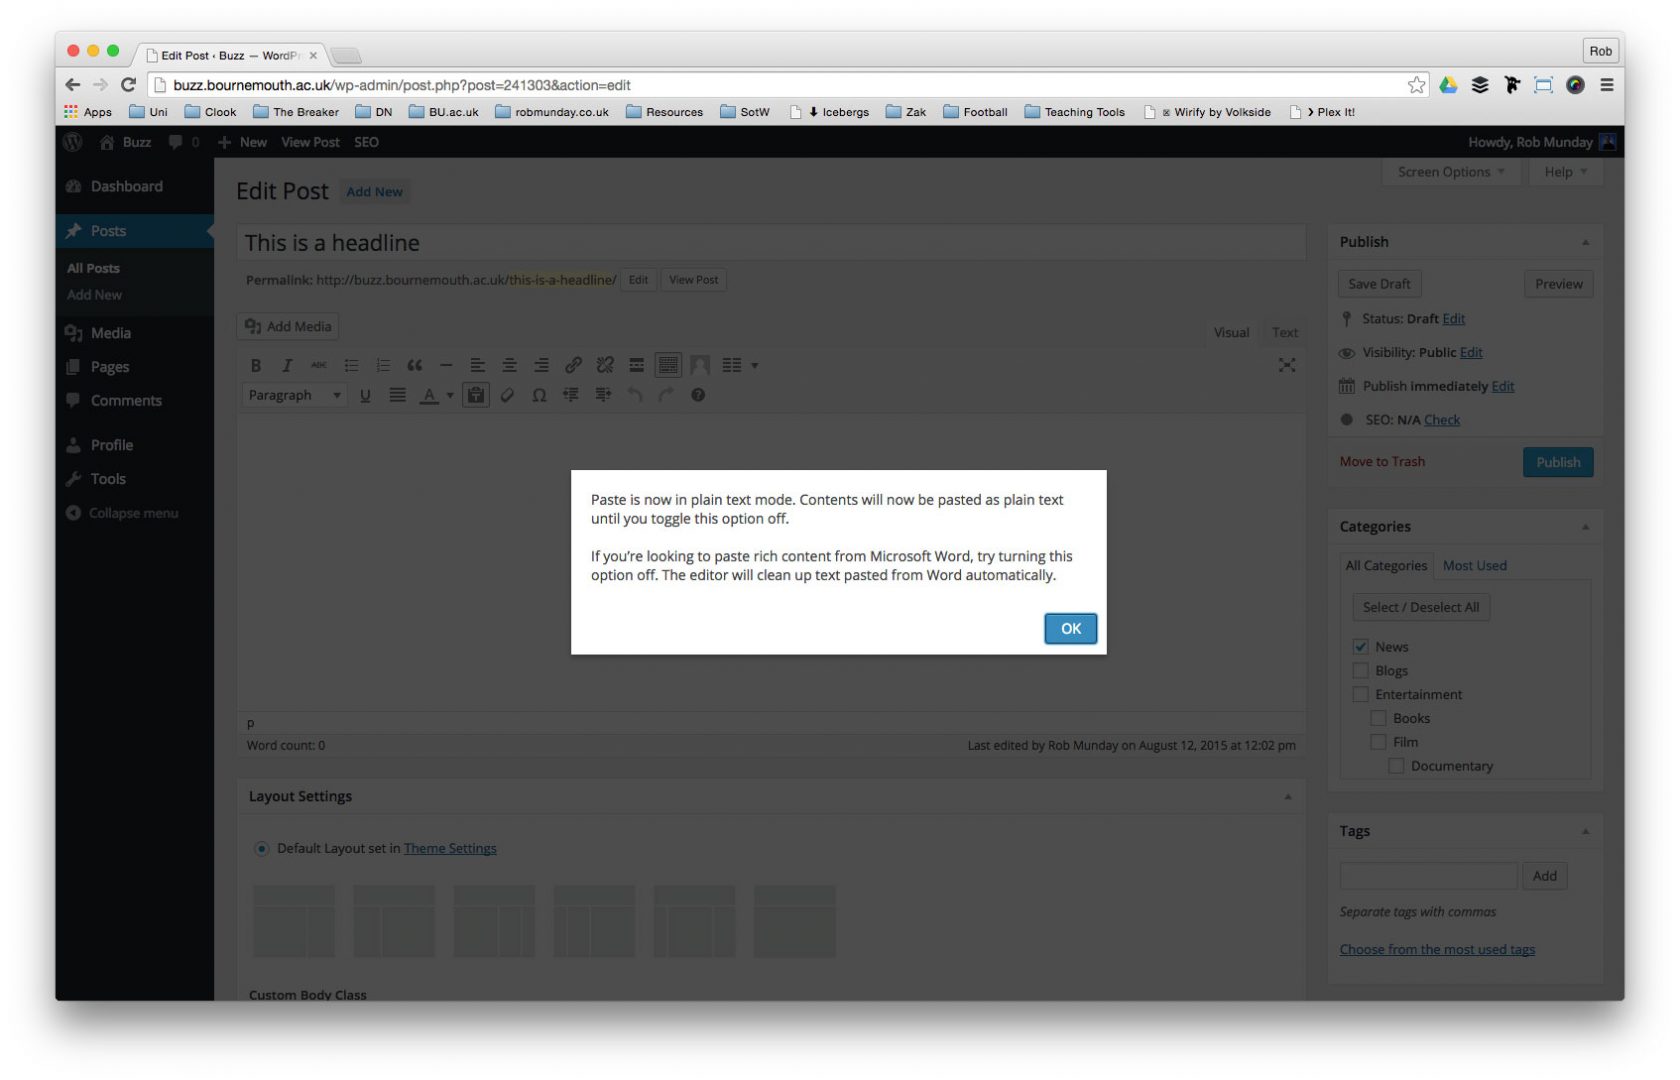Viewport: 1680px width, 1080px height.
Task: Apply the current text color (A icon)
Action: pyautogui.click(x=429, y=395)
